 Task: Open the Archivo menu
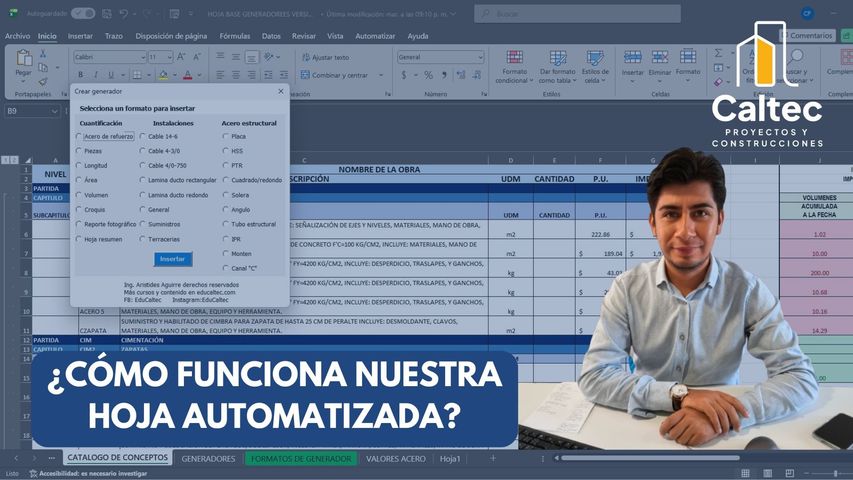pyautogui.click(x=17, y=36)
